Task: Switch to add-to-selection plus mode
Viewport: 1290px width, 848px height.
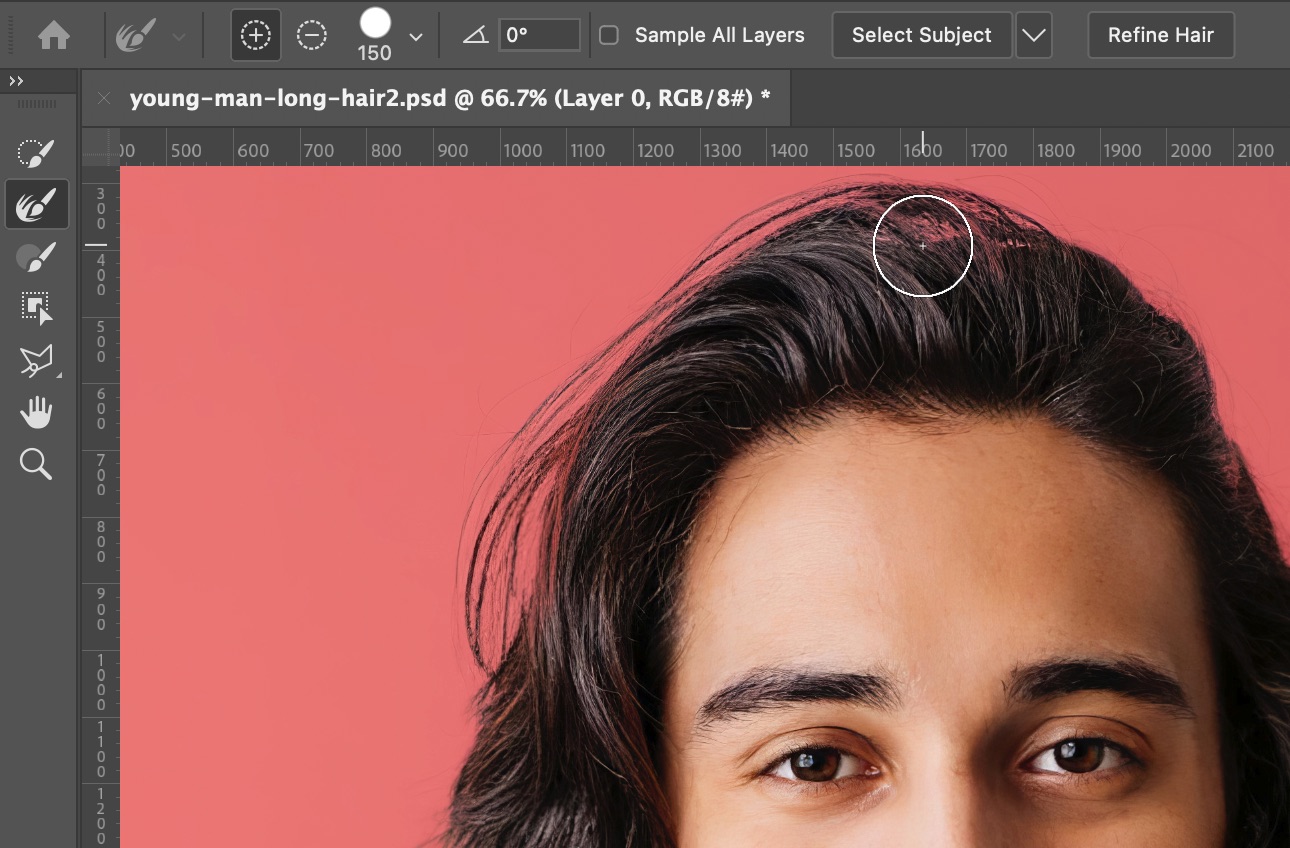Action: point(256,35)
